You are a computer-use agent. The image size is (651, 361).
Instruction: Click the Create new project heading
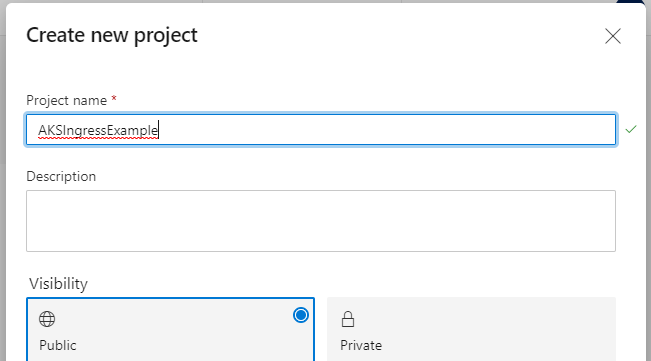tap(112, 35)
